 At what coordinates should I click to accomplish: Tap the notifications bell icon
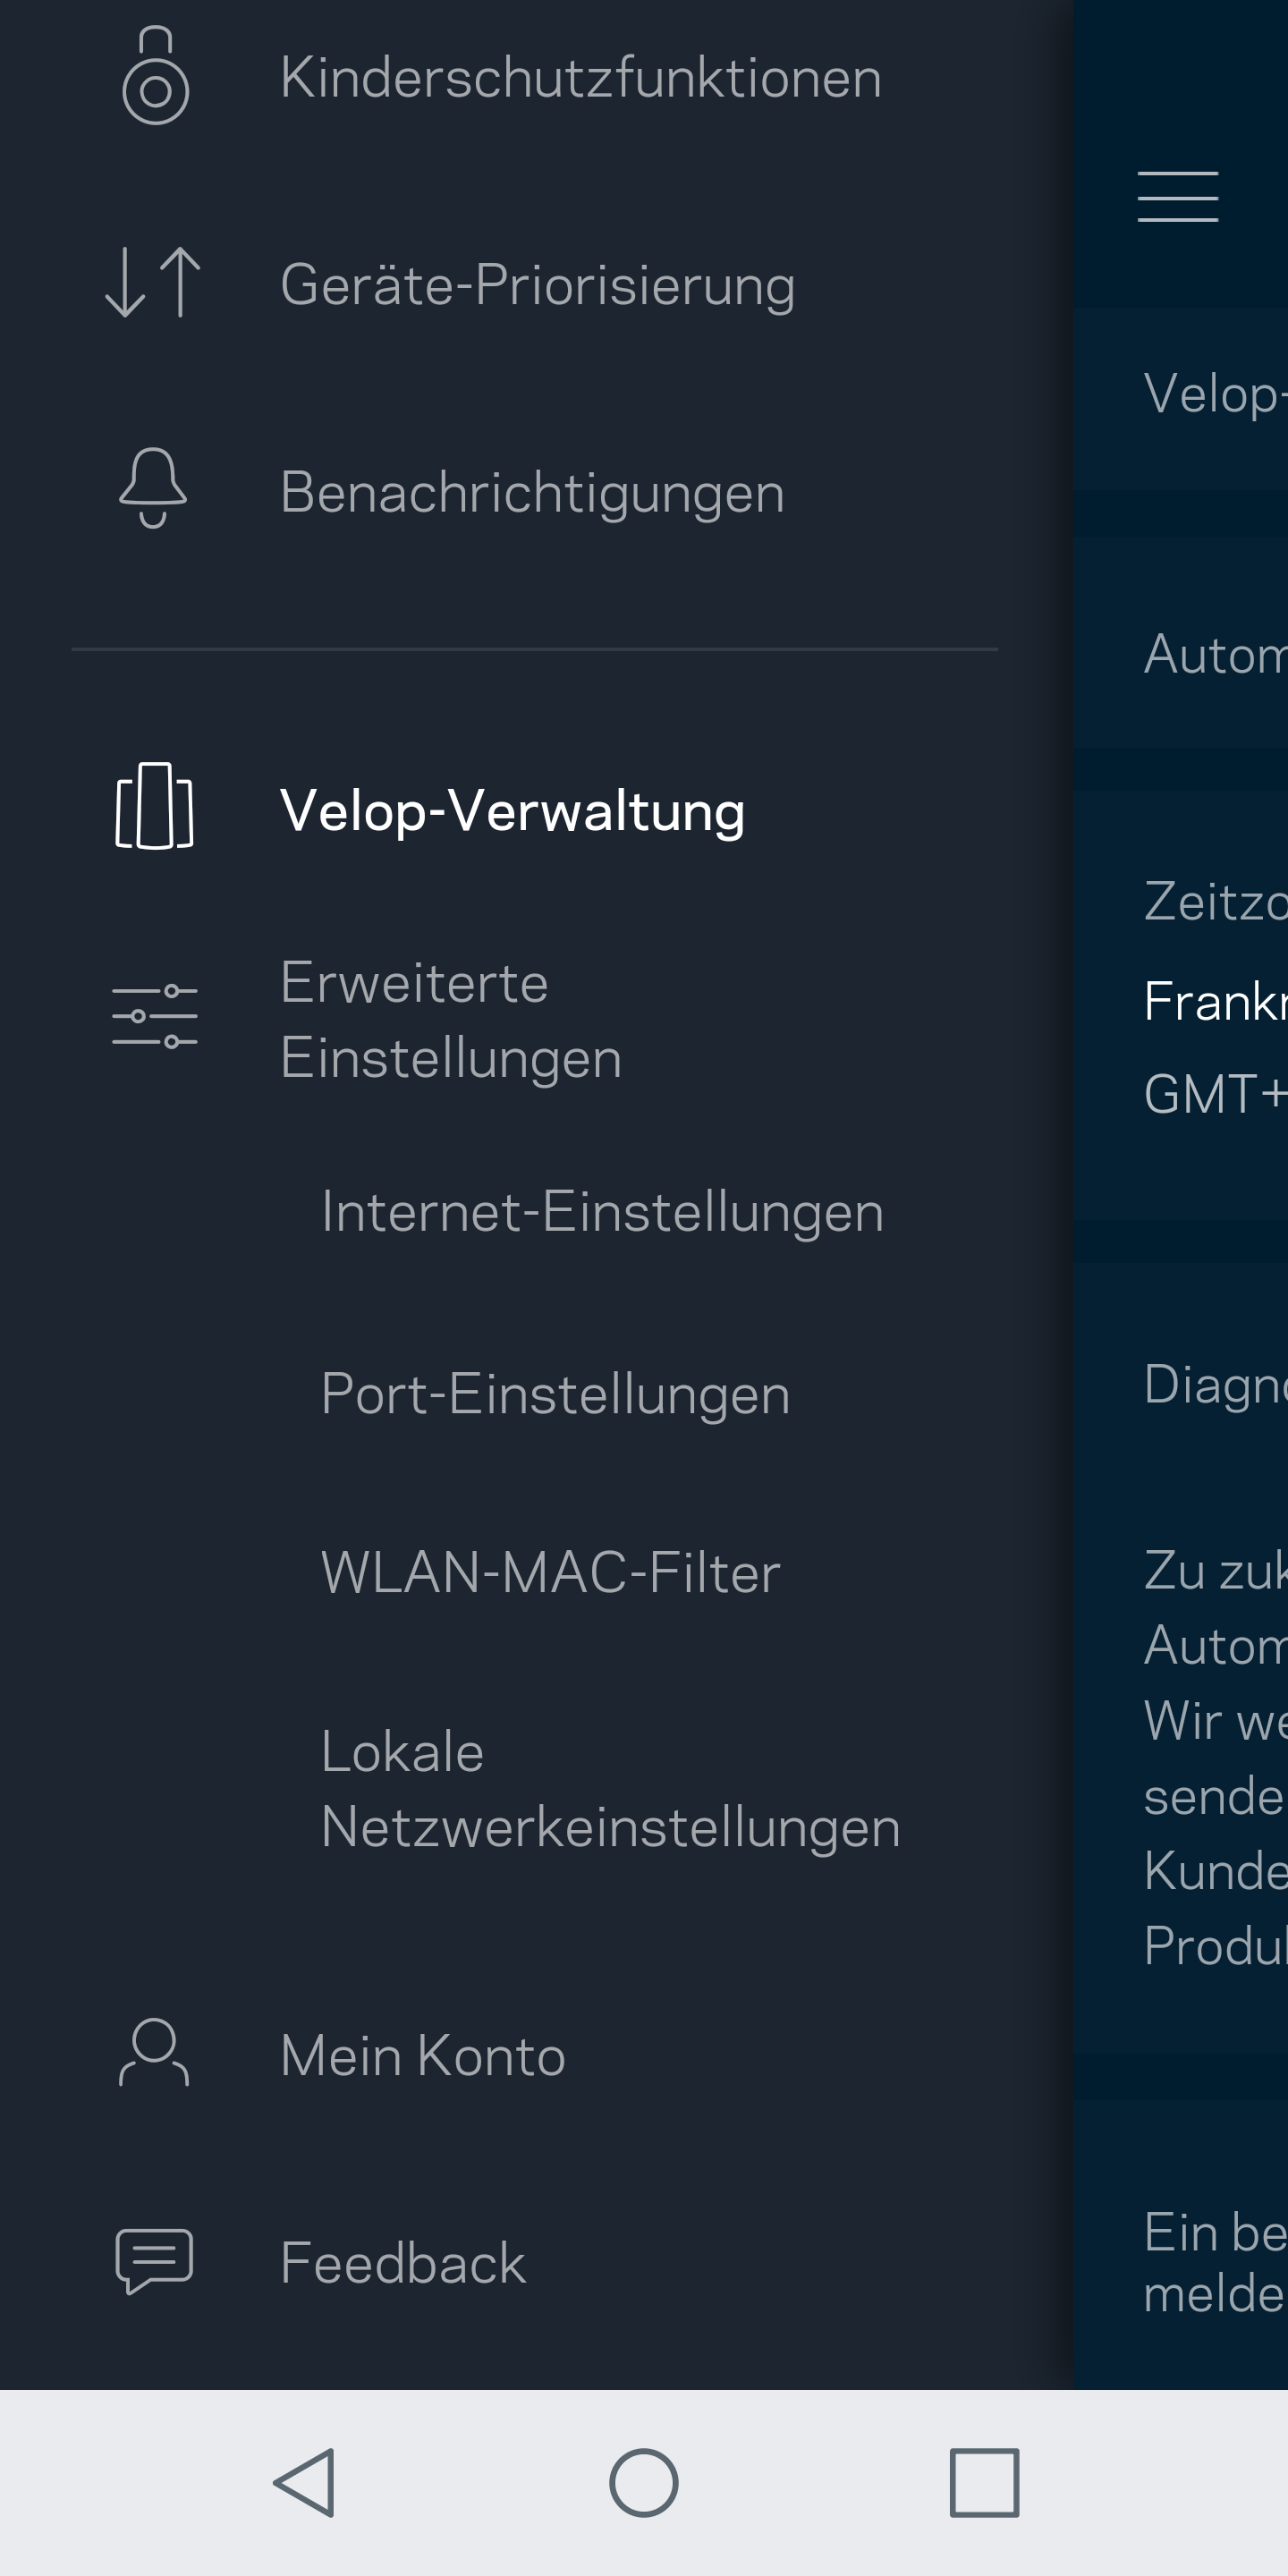coord(153,488)
